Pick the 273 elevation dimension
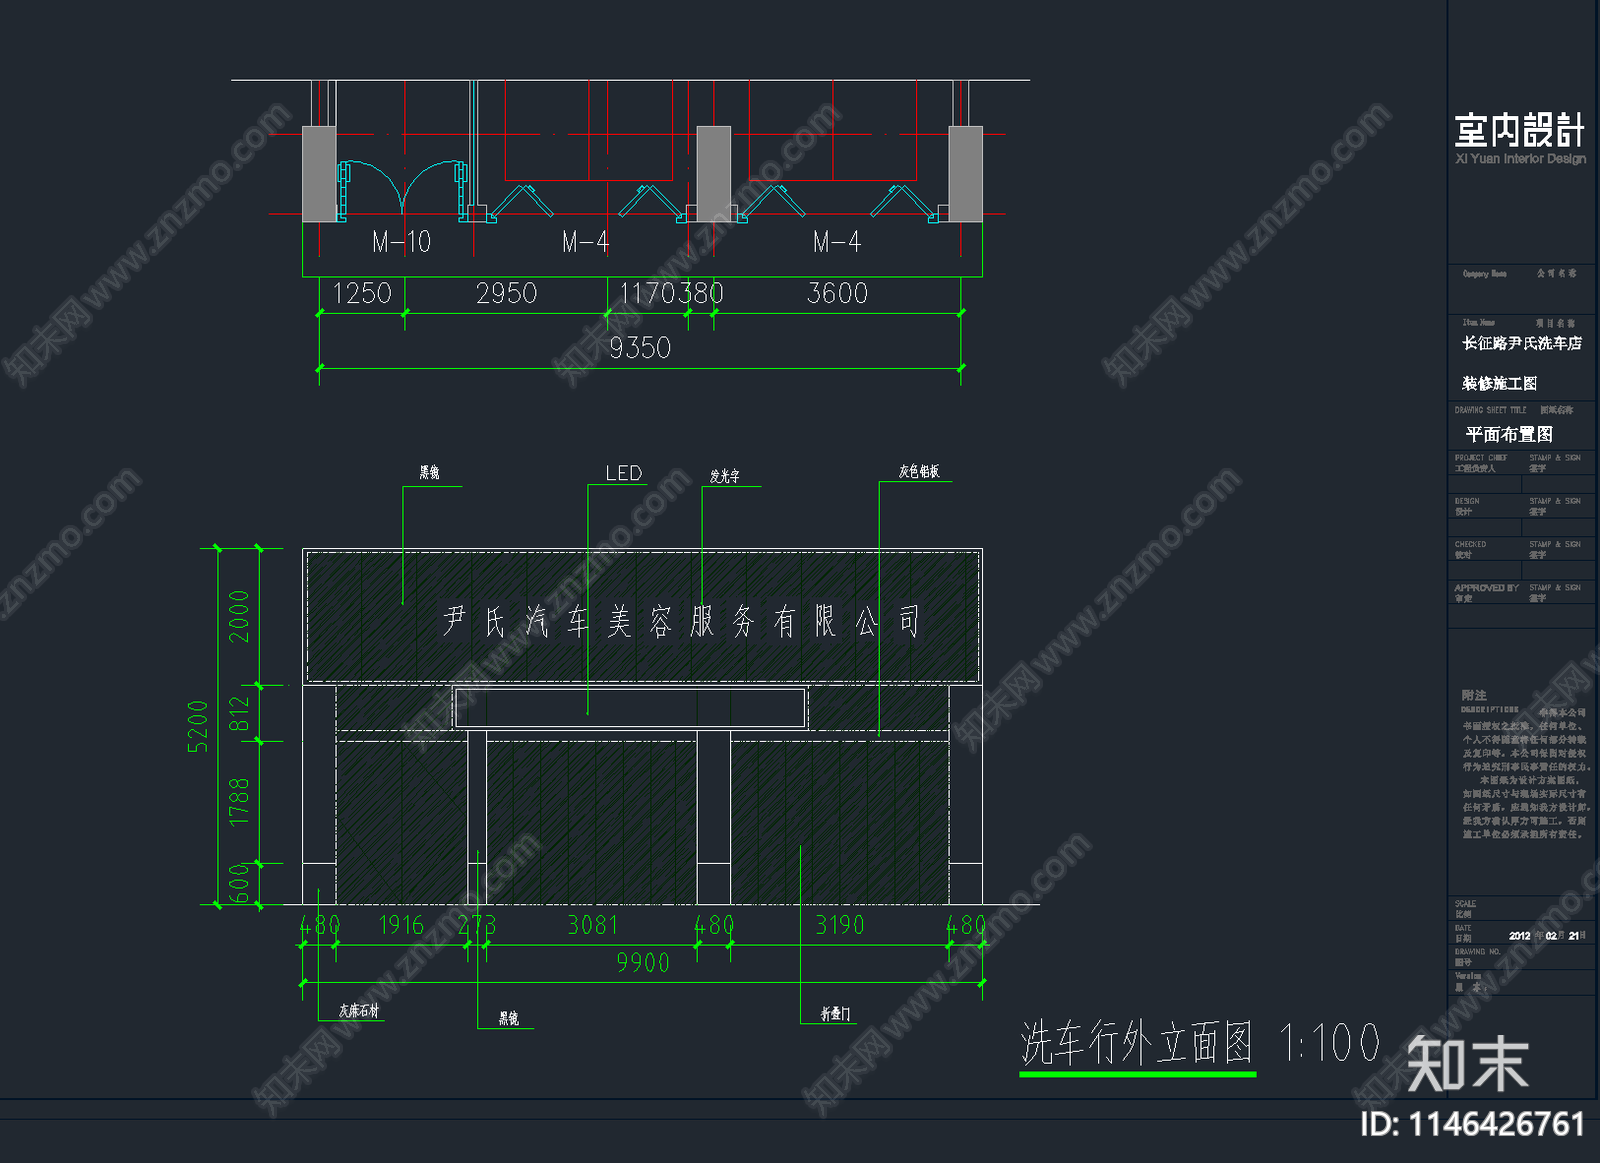 477,925
